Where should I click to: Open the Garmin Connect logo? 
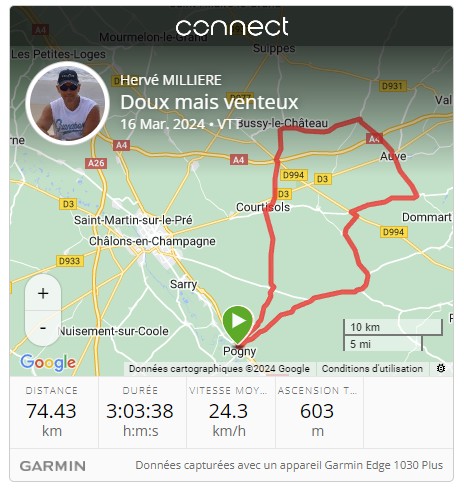232,27
